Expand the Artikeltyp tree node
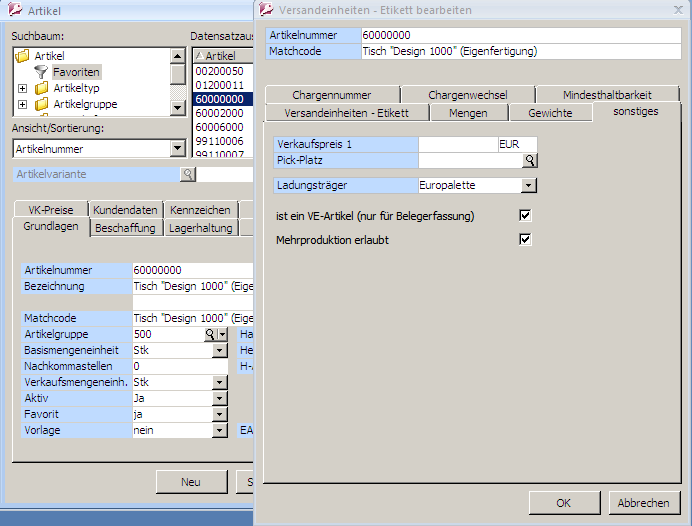Image resolution: width=692 pixels, height=526 pixels. (22, 89)
